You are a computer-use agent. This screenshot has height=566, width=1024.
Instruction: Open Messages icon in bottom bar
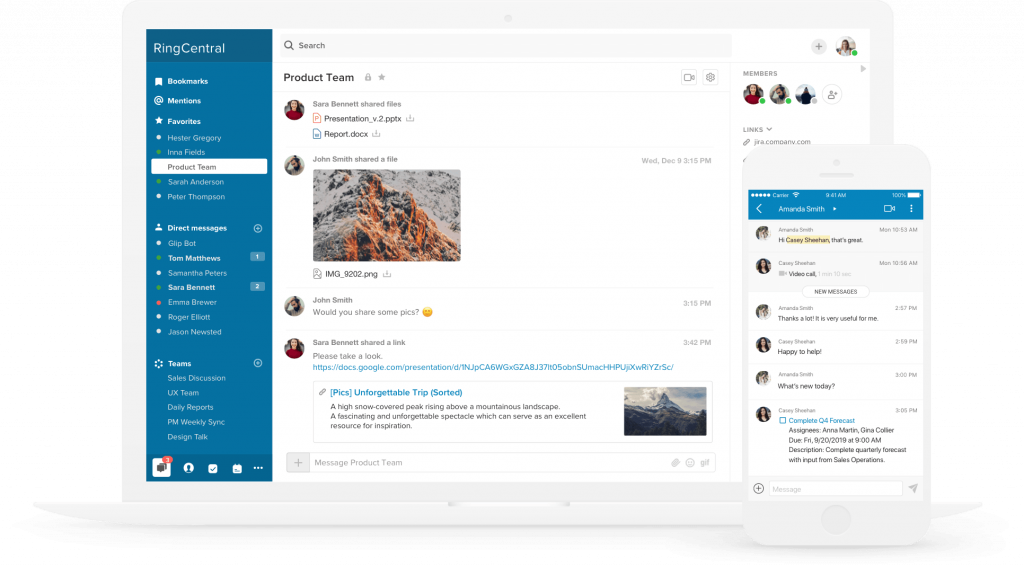pos(162,467)
